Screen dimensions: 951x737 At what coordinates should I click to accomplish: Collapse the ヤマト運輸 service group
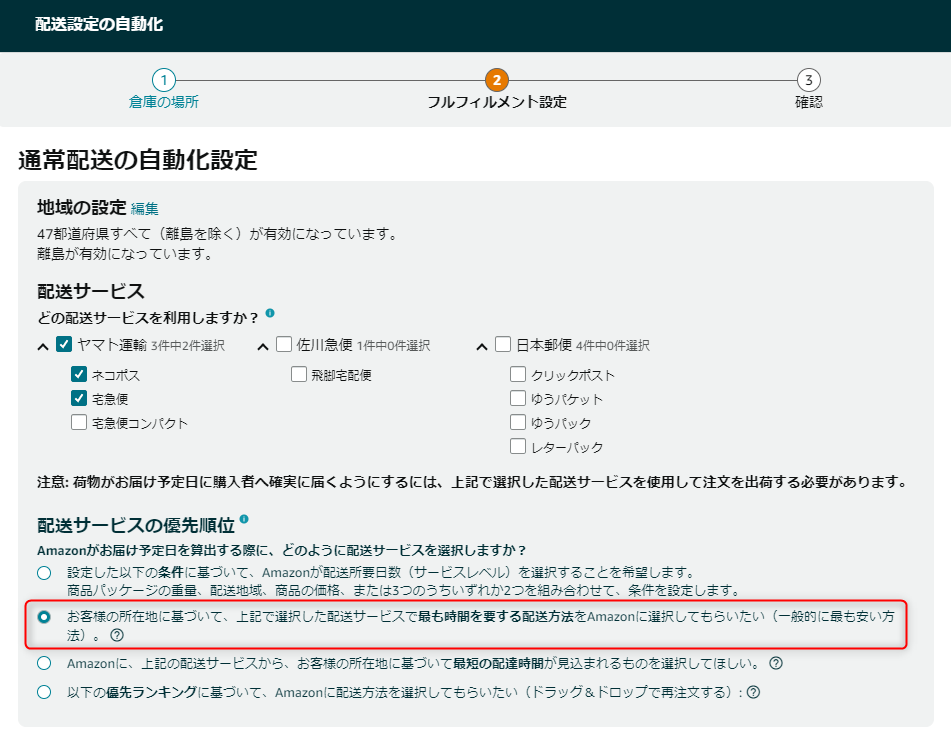click(x=42, y=347)
